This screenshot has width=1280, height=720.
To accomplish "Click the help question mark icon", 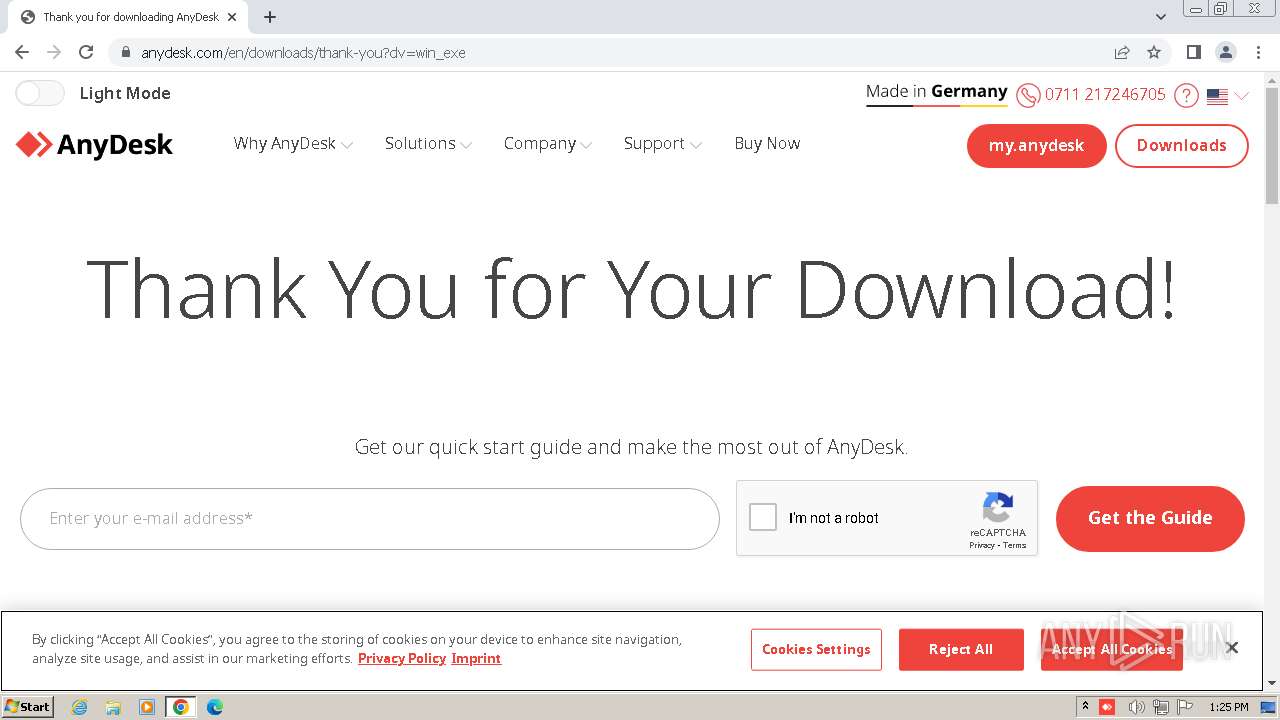I will coord(1186,95).
